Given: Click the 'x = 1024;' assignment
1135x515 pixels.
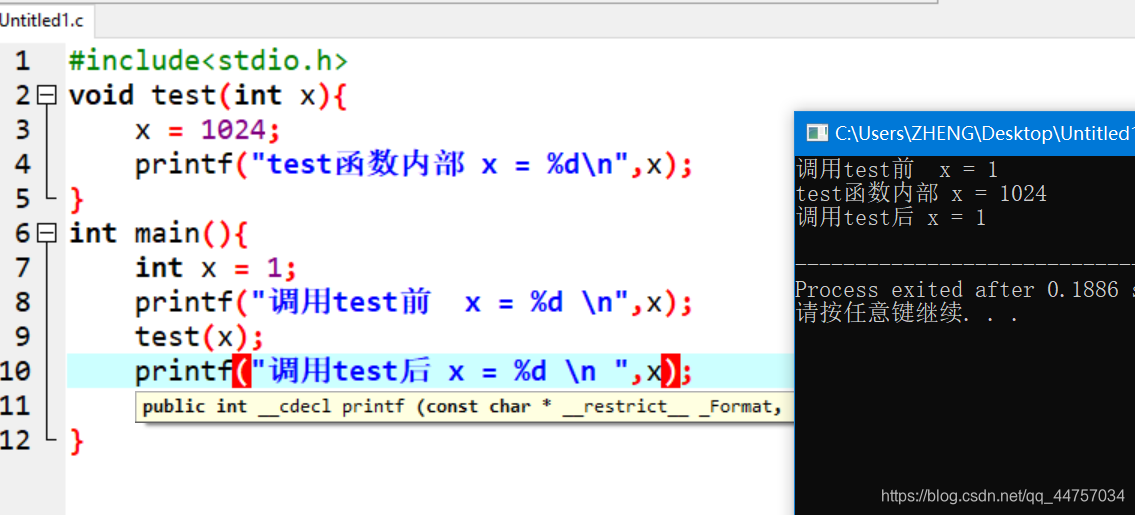Looking at the screenshot, I should pos(207,130).
